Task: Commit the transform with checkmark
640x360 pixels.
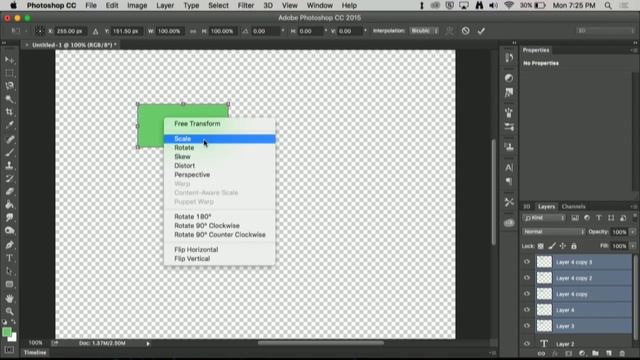Action: 481,31
